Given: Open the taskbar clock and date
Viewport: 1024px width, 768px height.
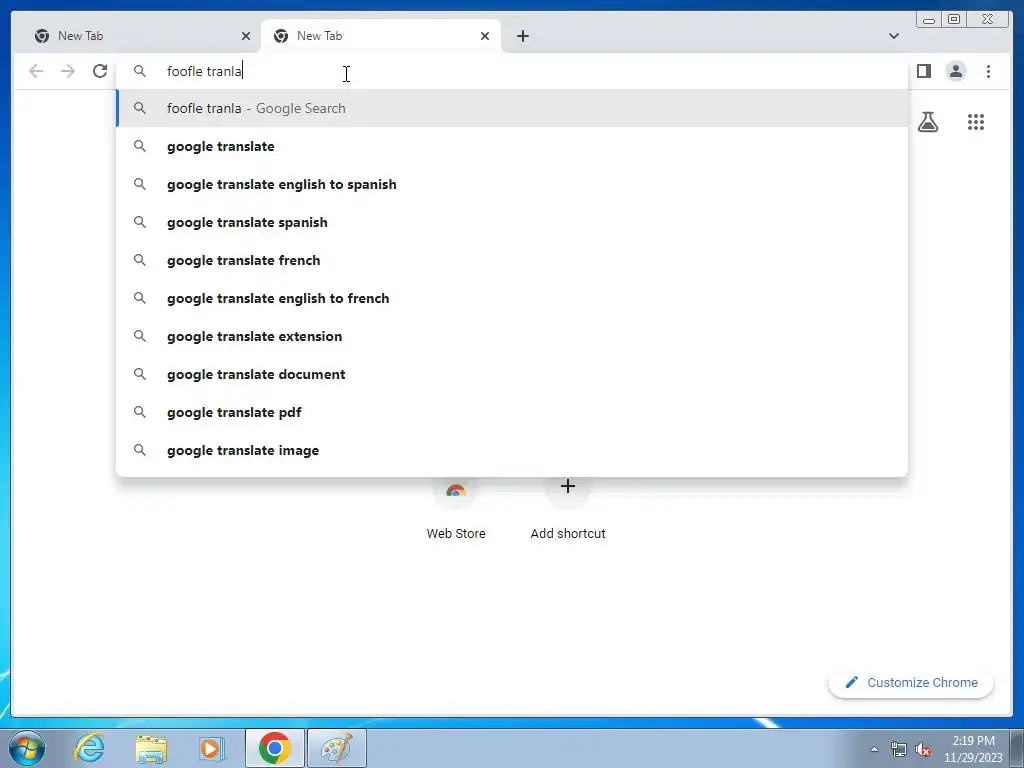Looking at the screenshot, I should click(973, 749).
